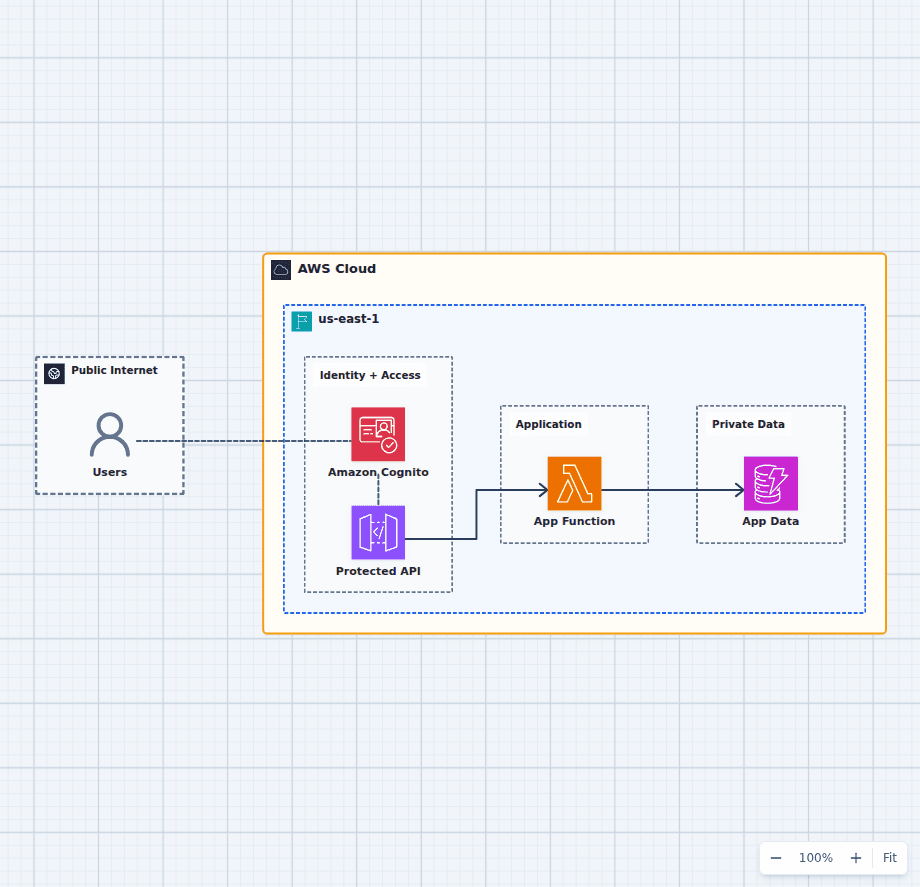Click the Protected API caption text
Viewport: 920px width, 887px height.
[378, 571]
